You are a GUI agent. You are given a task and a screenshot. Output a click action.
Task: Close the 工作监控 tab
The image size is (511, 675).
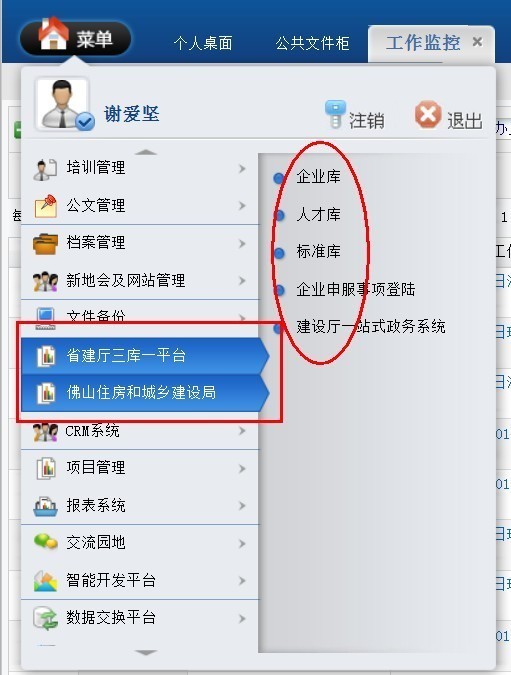pos(477,42)
